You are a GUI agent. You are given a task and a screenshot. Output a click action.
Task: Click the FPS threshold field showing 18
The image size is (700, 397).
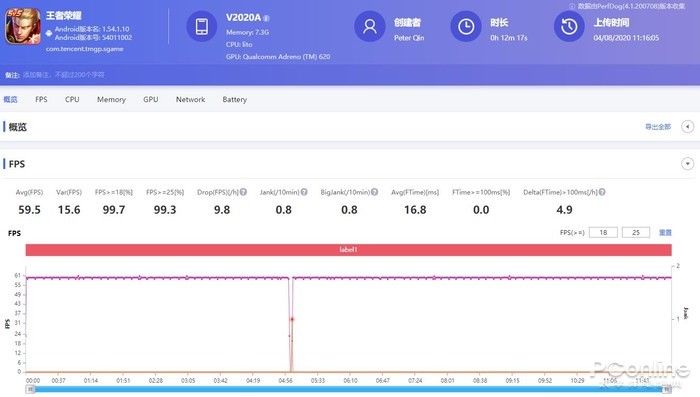pos(603,232)
